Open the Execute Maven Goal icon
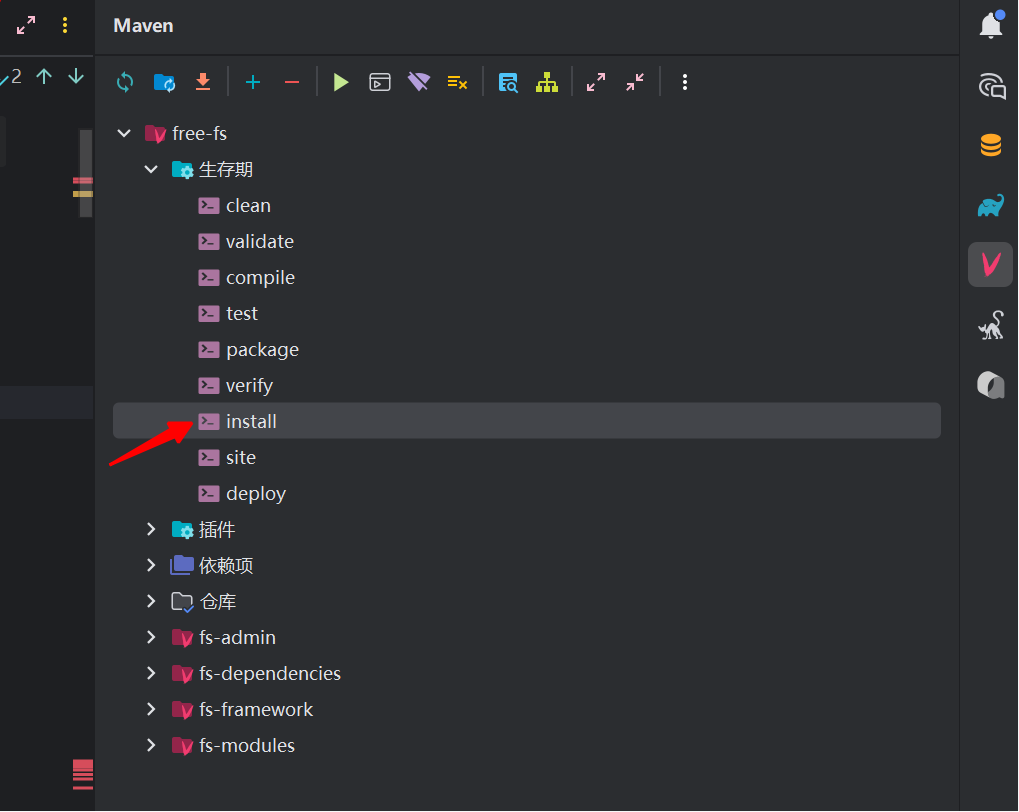Image resolution: width=1019 pixels, height=812 pixels. pos(380,82)
